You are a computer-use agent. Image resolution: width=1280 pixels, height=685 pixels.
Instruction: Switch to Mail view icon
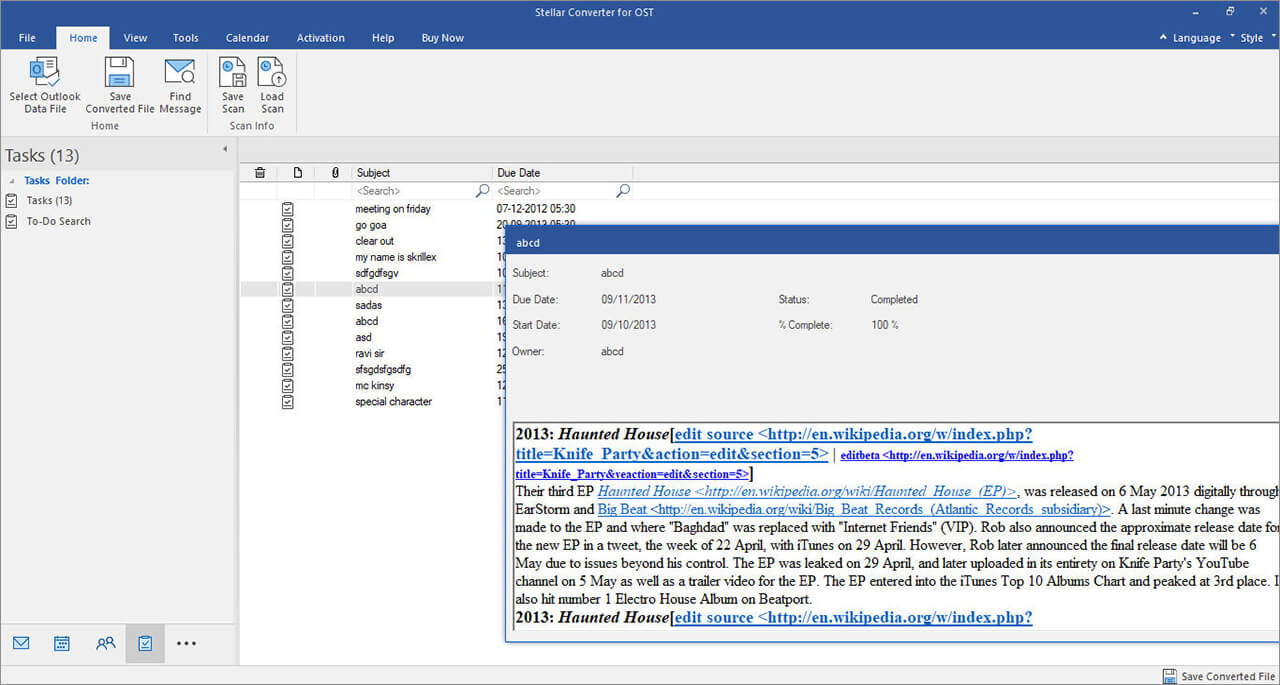(21, 643)
